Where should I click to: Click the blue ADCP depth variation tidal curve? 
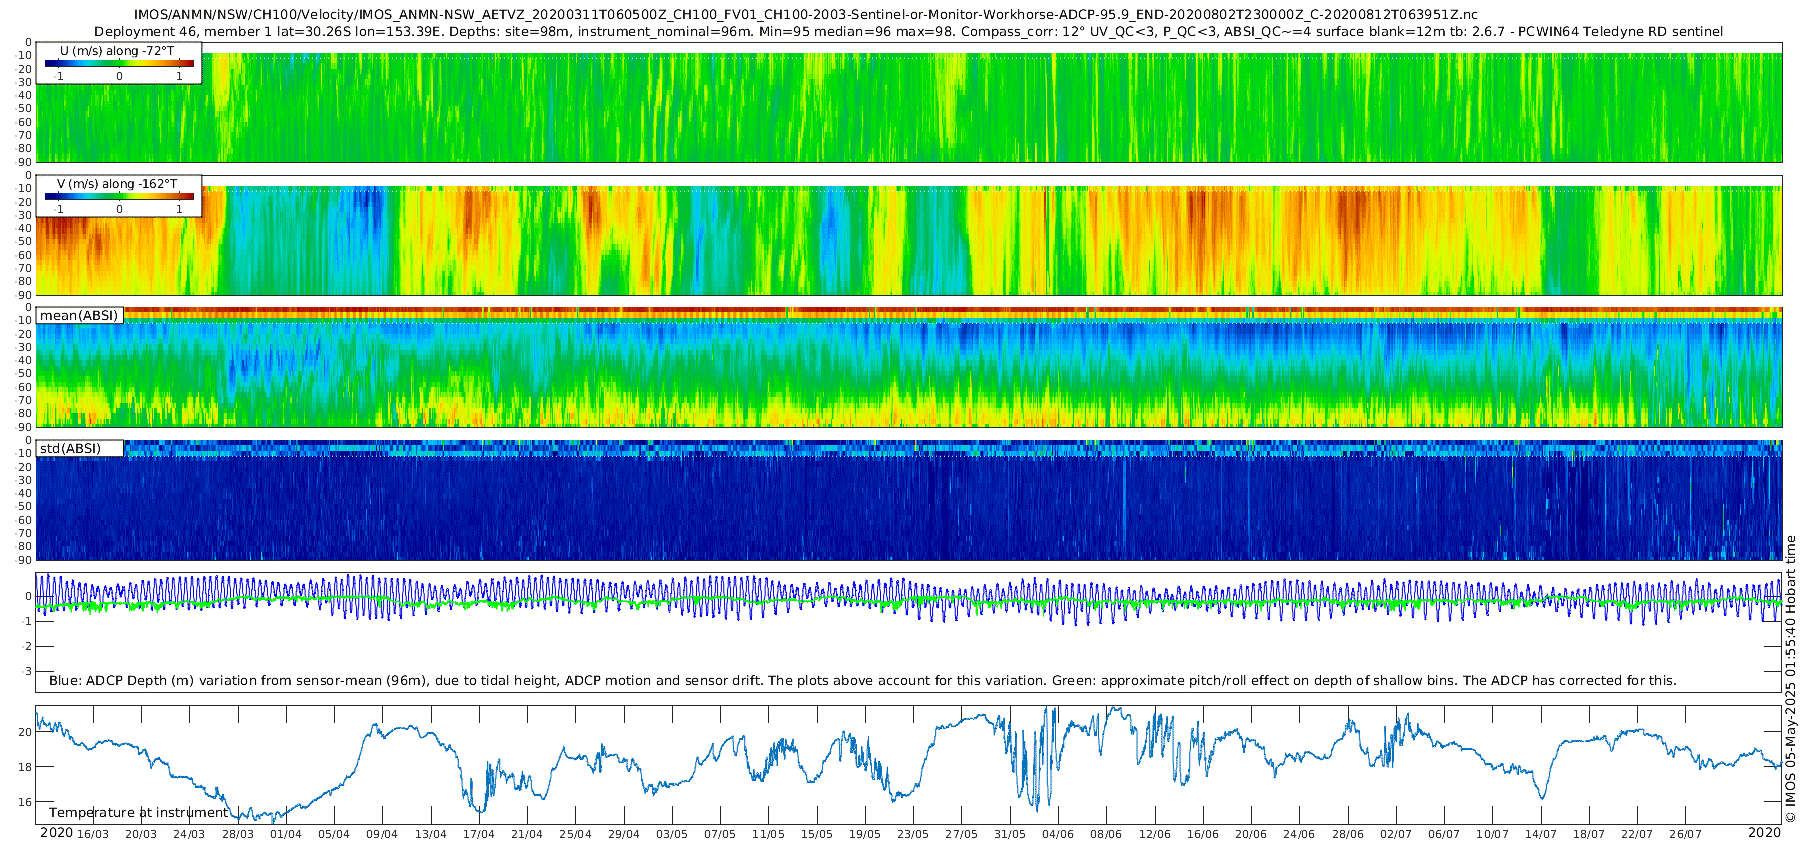[909, 600]
